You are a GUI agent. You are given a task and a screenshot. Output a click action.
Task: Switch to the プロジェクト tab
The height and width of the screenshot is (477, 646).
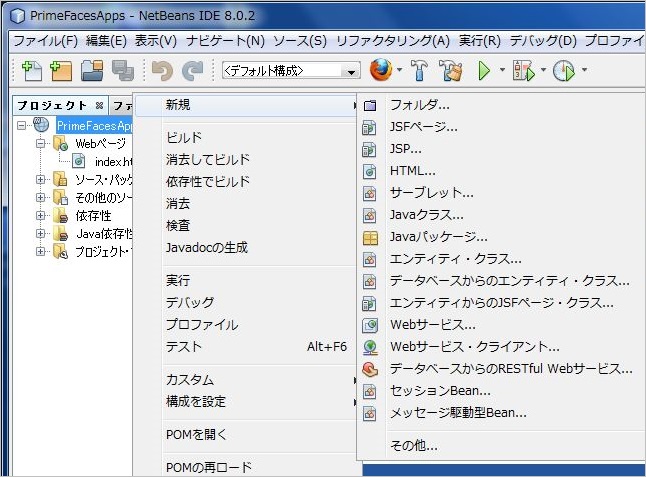tap(52, 105)
